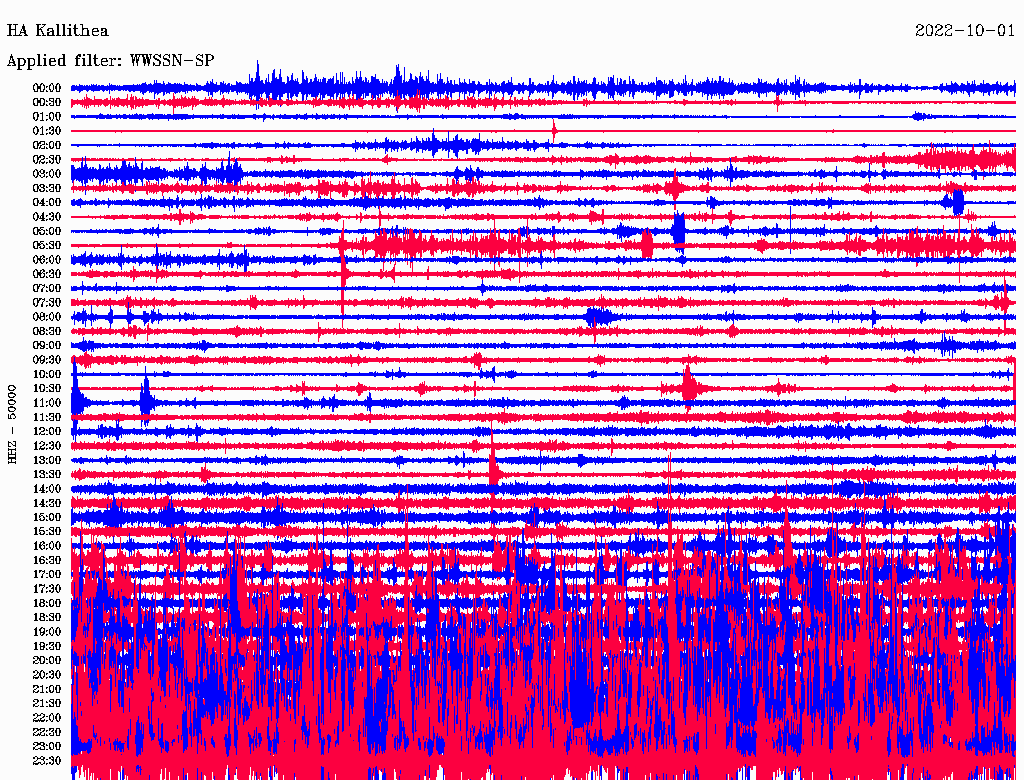Select the 06:00 time label
This screenshot has height=780, width=1024.
pos(47,260)
